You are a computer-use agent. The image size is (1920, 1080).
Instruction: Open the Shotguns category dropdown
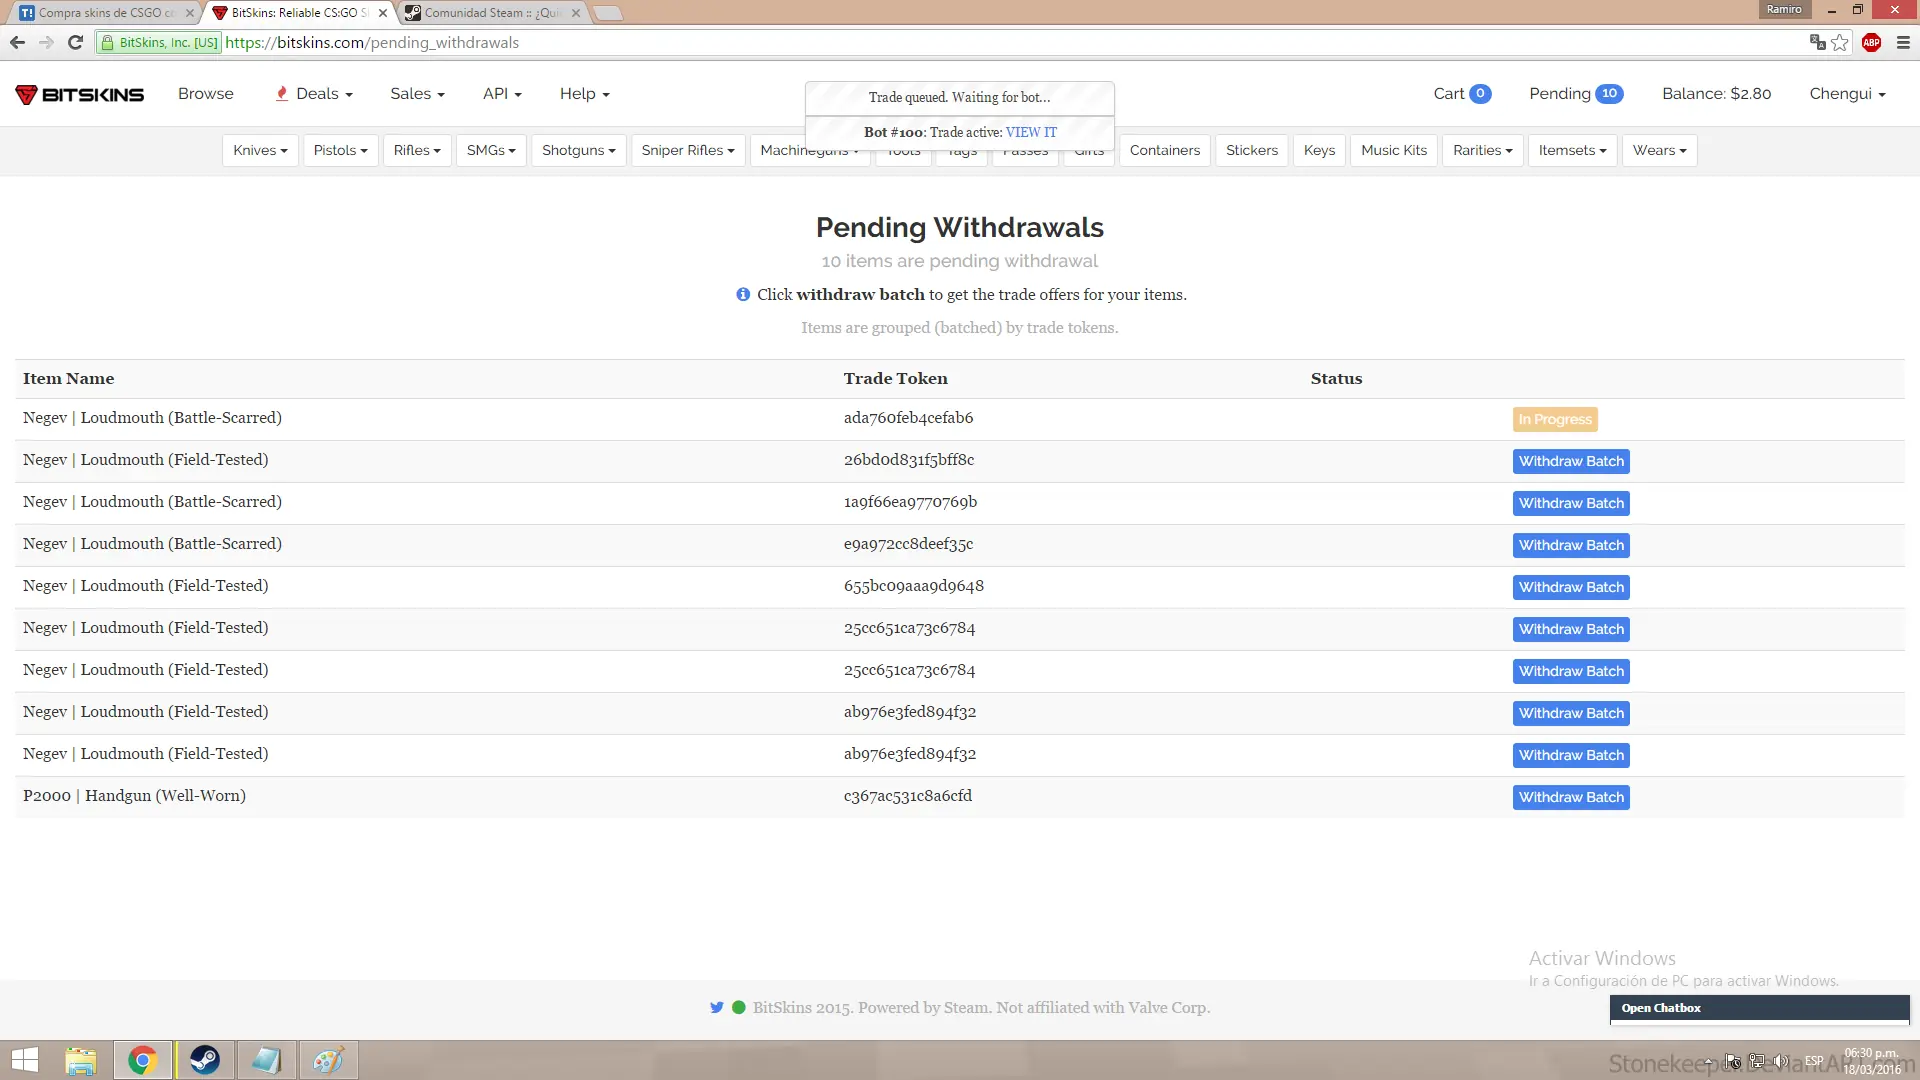578,150
